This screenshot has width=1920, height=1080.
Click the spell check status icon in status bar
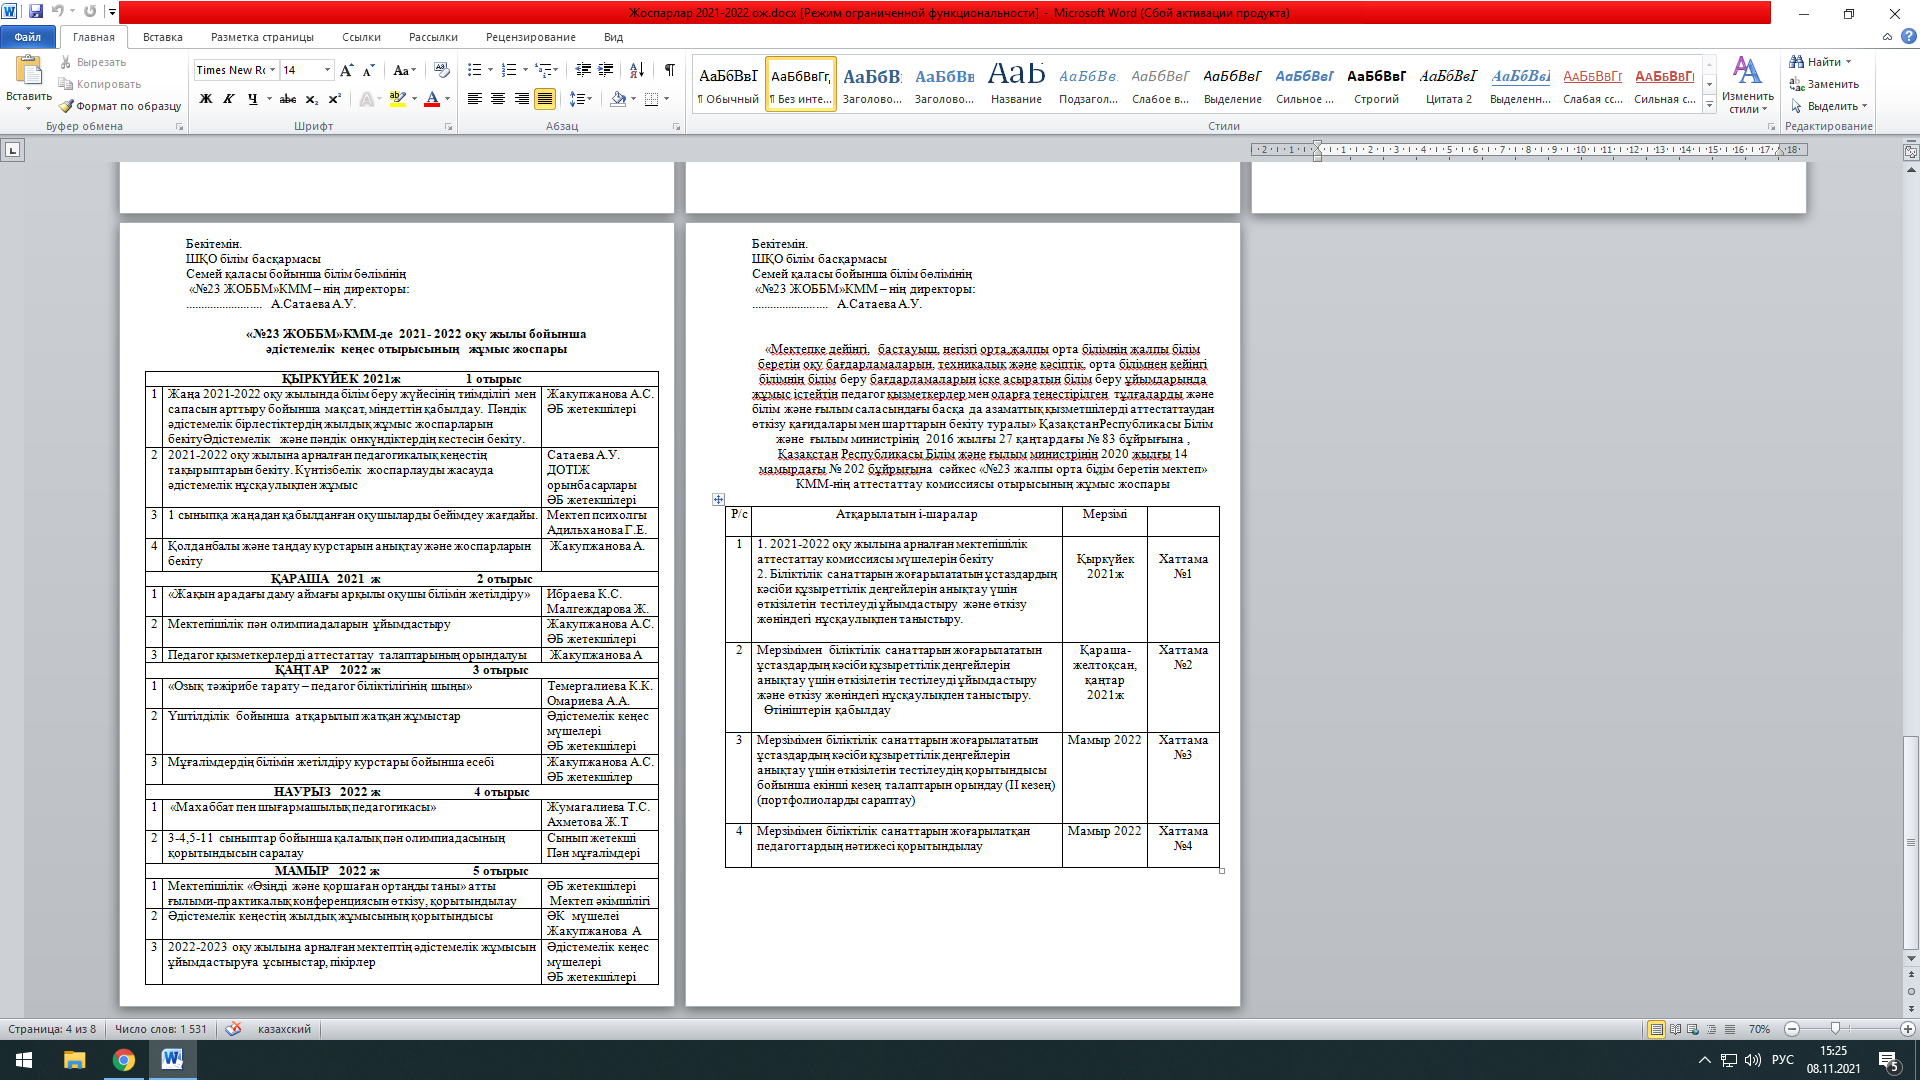(x=233, y=1029)
